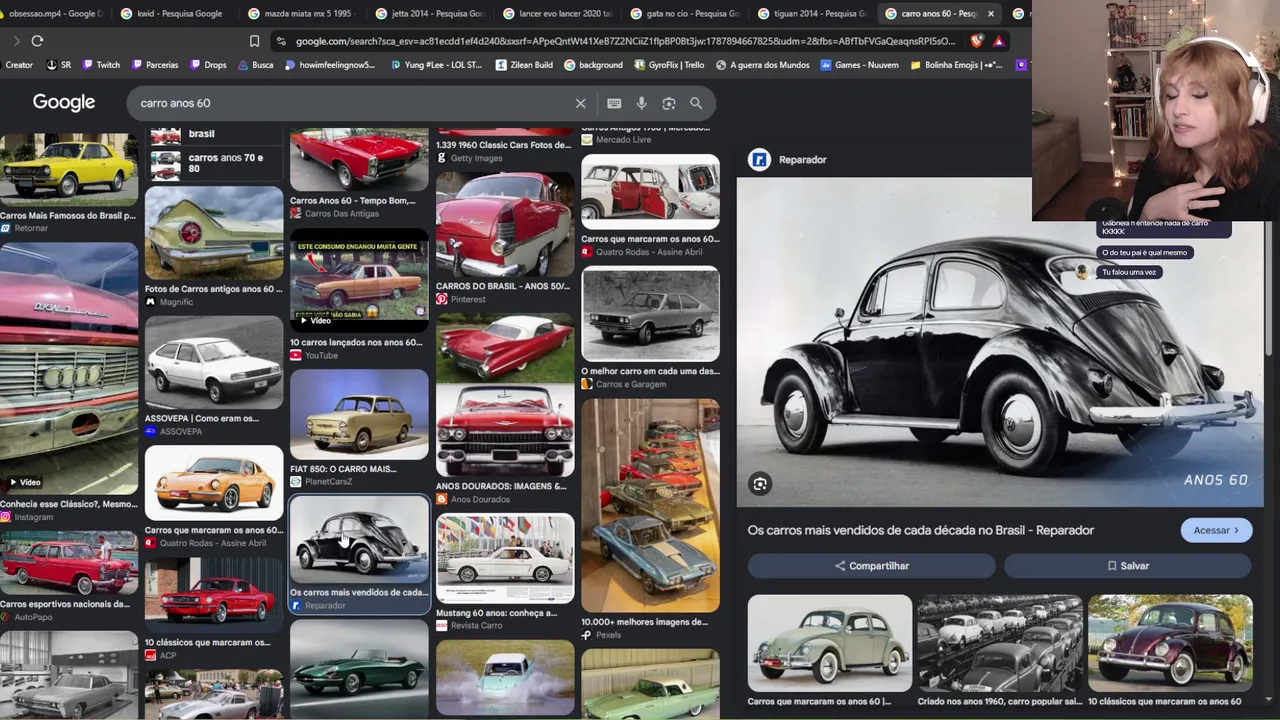The width and height of the screenshot is (1280, 720).
Task: Select 'carros anos 70 e 80' suggestion
Action: point(214,163)
